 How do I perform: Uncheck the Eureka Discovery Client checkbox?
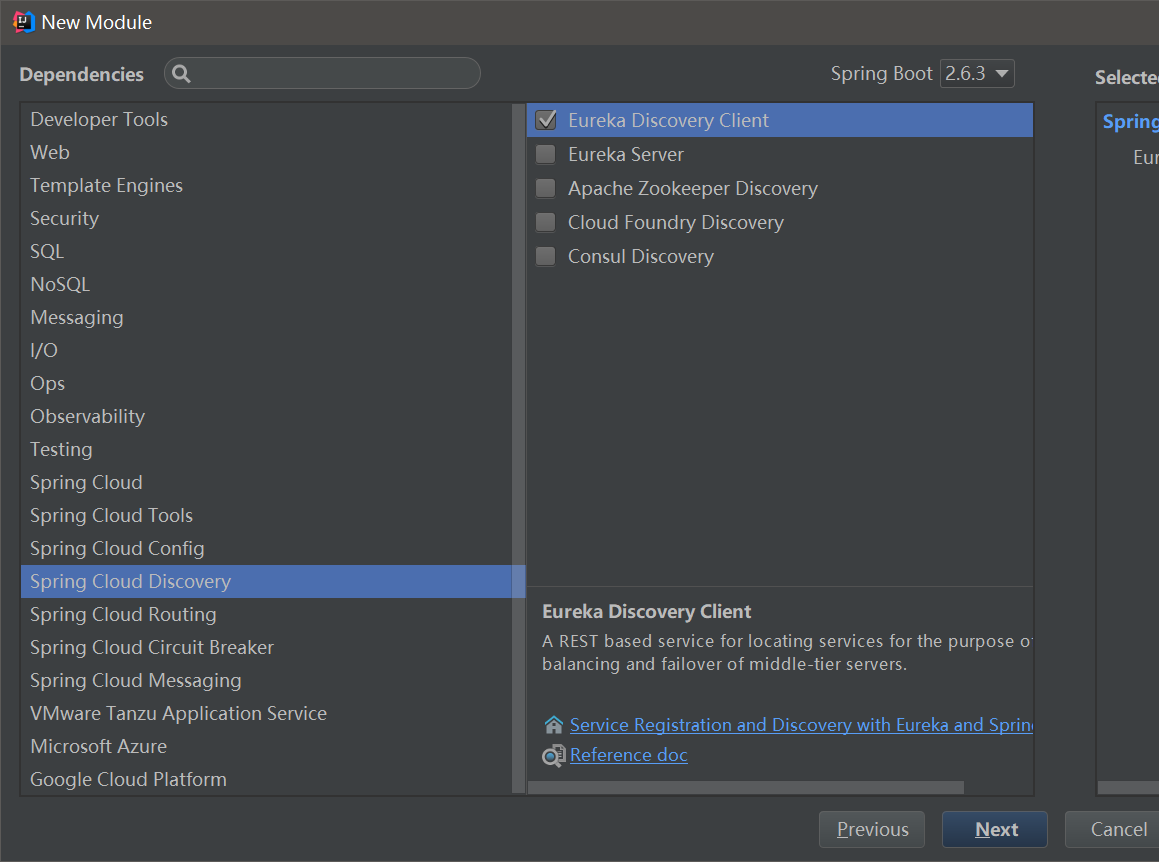click(x=545, y=120)
